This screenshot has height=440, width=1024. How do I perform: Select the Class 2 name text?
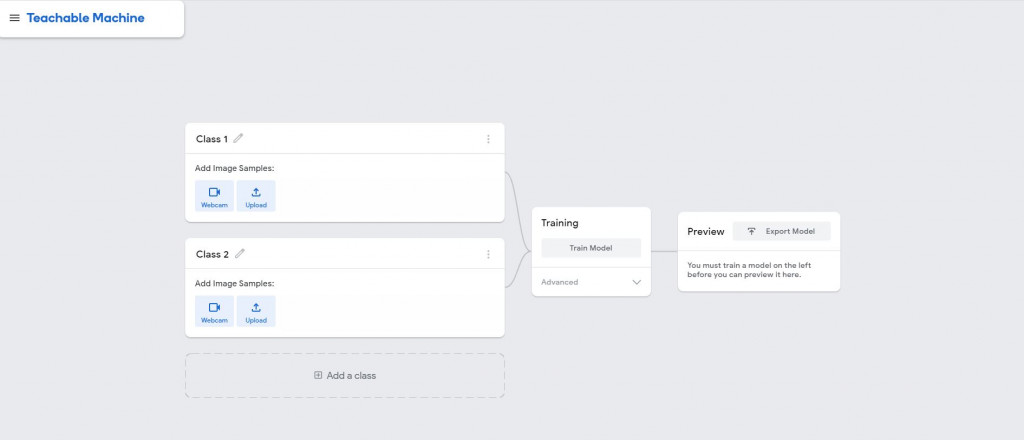[x=212, y=254]
